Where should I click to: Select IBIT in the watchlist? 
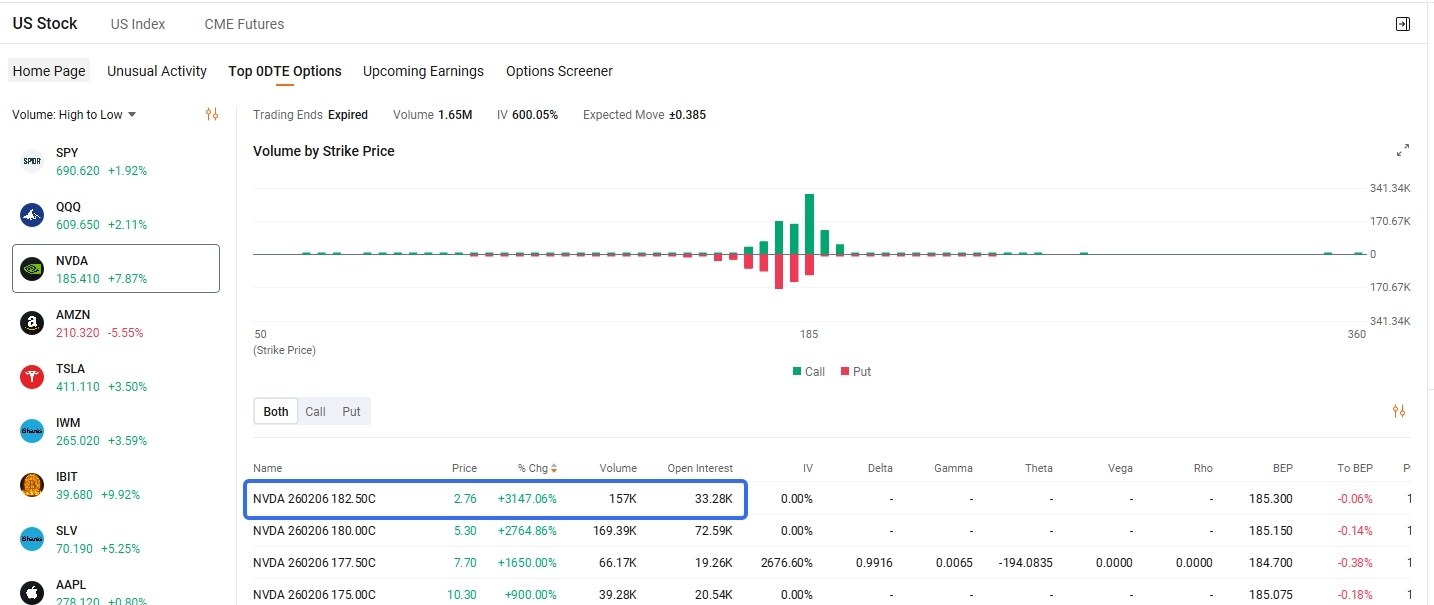[116, 485]
